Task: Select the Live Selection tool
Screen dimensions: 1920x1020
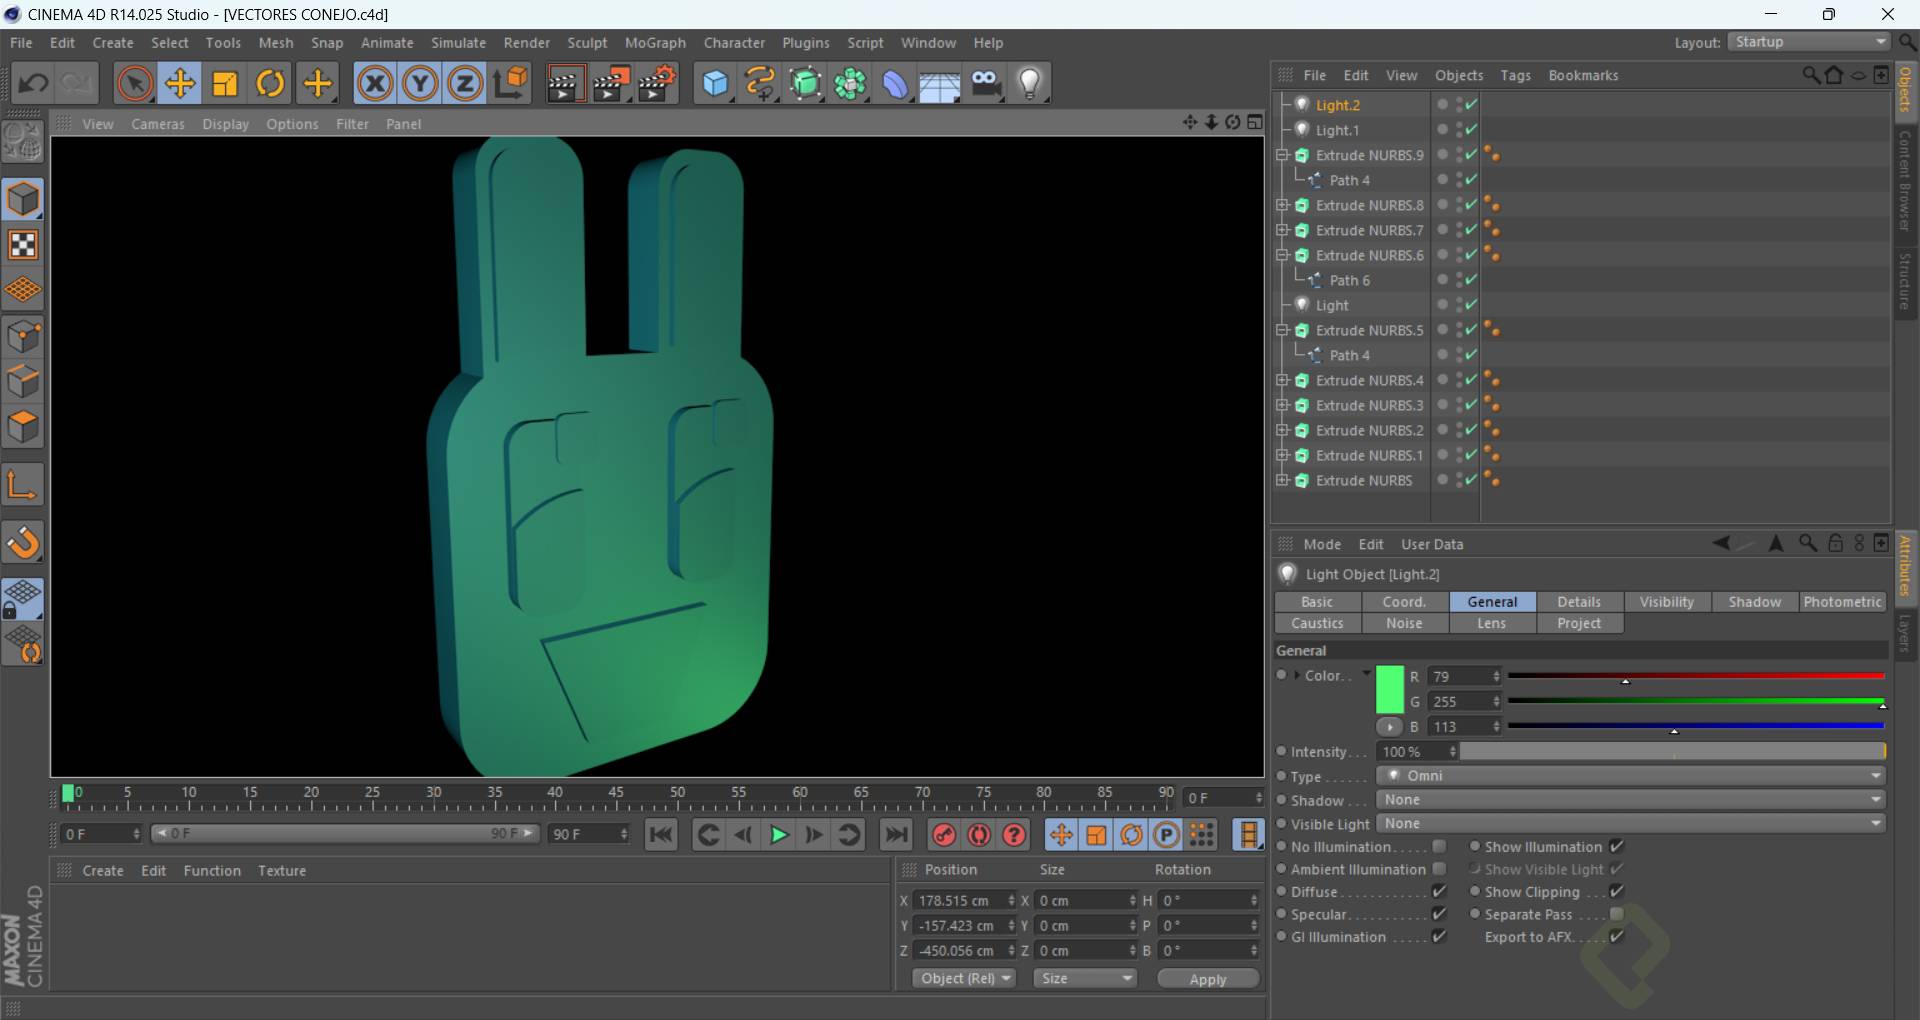Action: coord(134,83)
